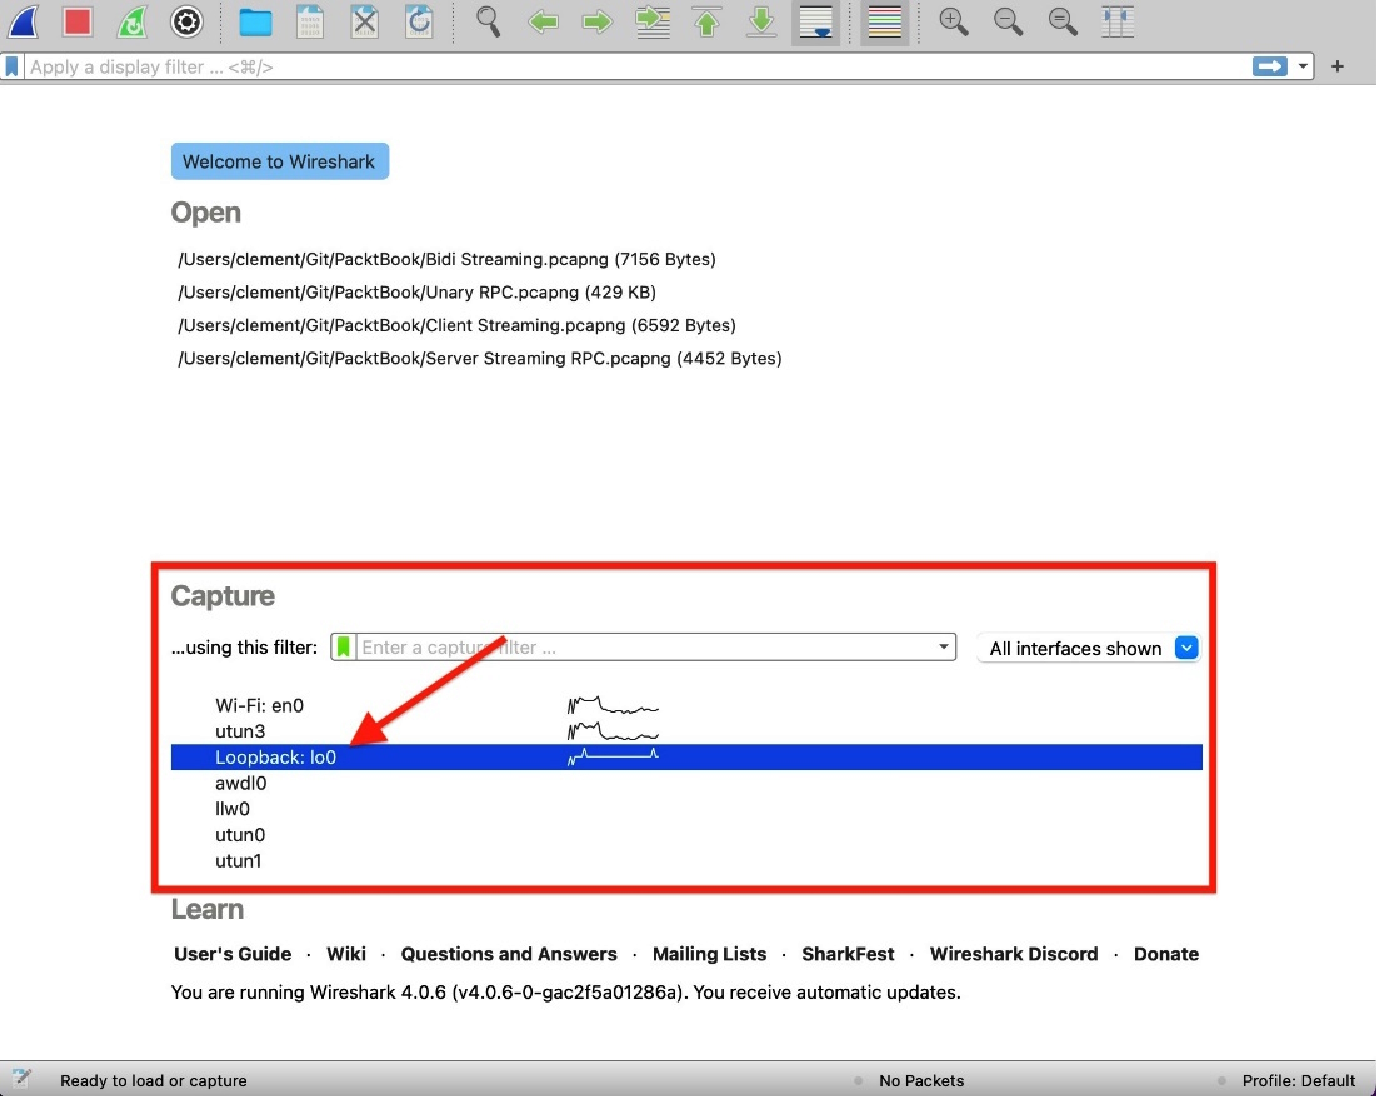Open a capture file folder icon
Viewport: 1376px width, 1096px height.
(x=256, y=21)
